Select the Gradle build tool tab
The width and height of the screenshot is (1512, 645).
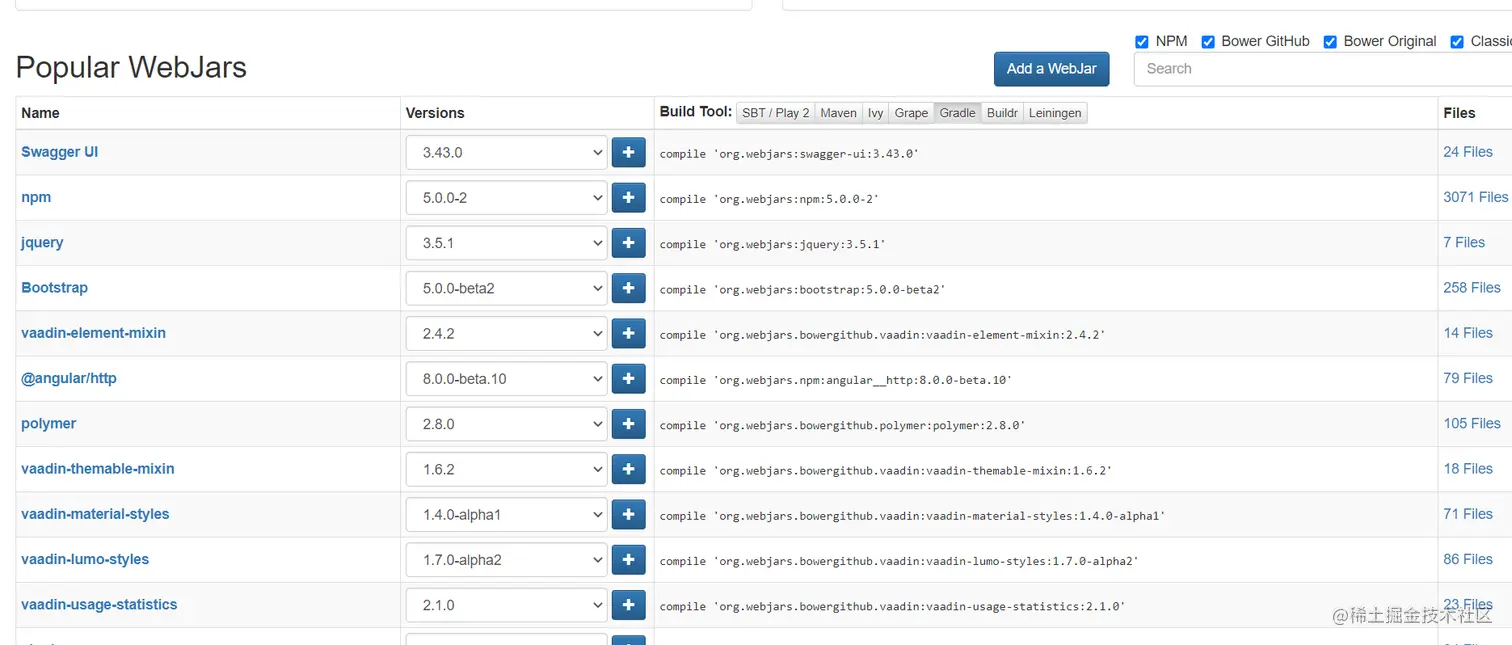tap(957, 113)
